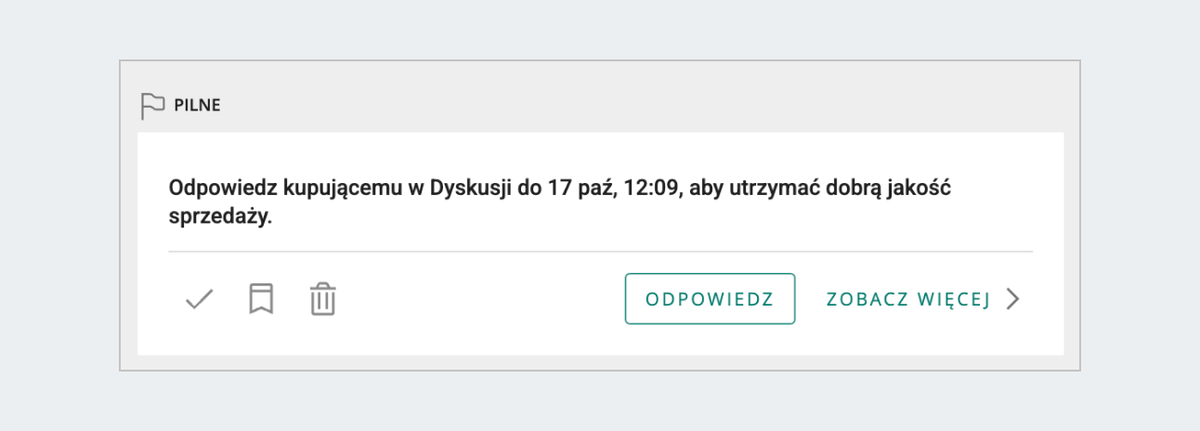Delete the notification using trash icon

[x=322, y=299]
